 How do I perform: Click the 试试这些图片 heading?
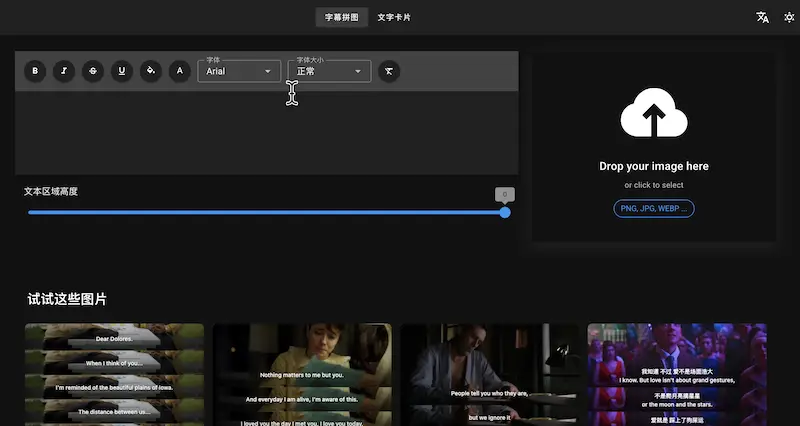click(67, 299)
